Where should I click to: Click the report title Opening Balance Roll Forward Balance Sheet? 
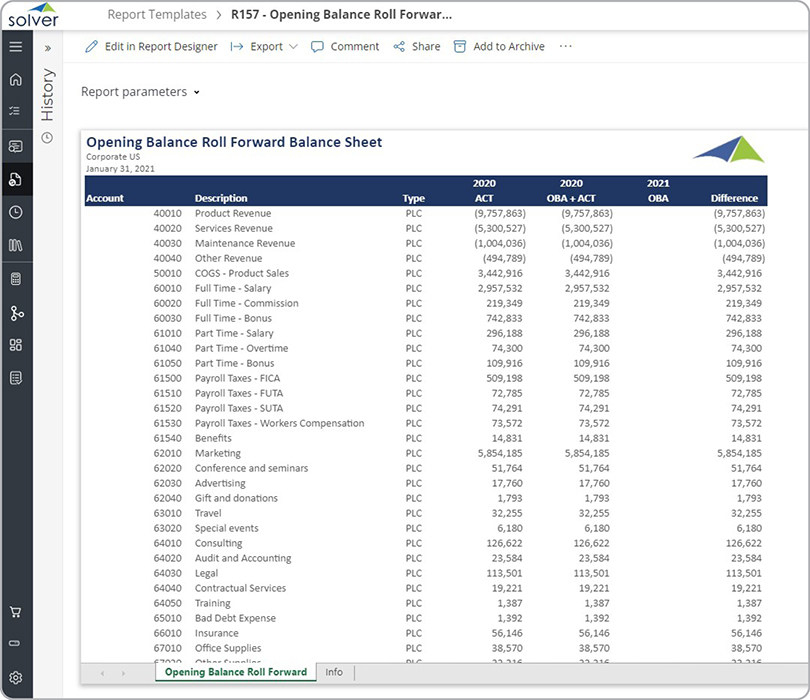pyautogui.click(x=234, y=142)
